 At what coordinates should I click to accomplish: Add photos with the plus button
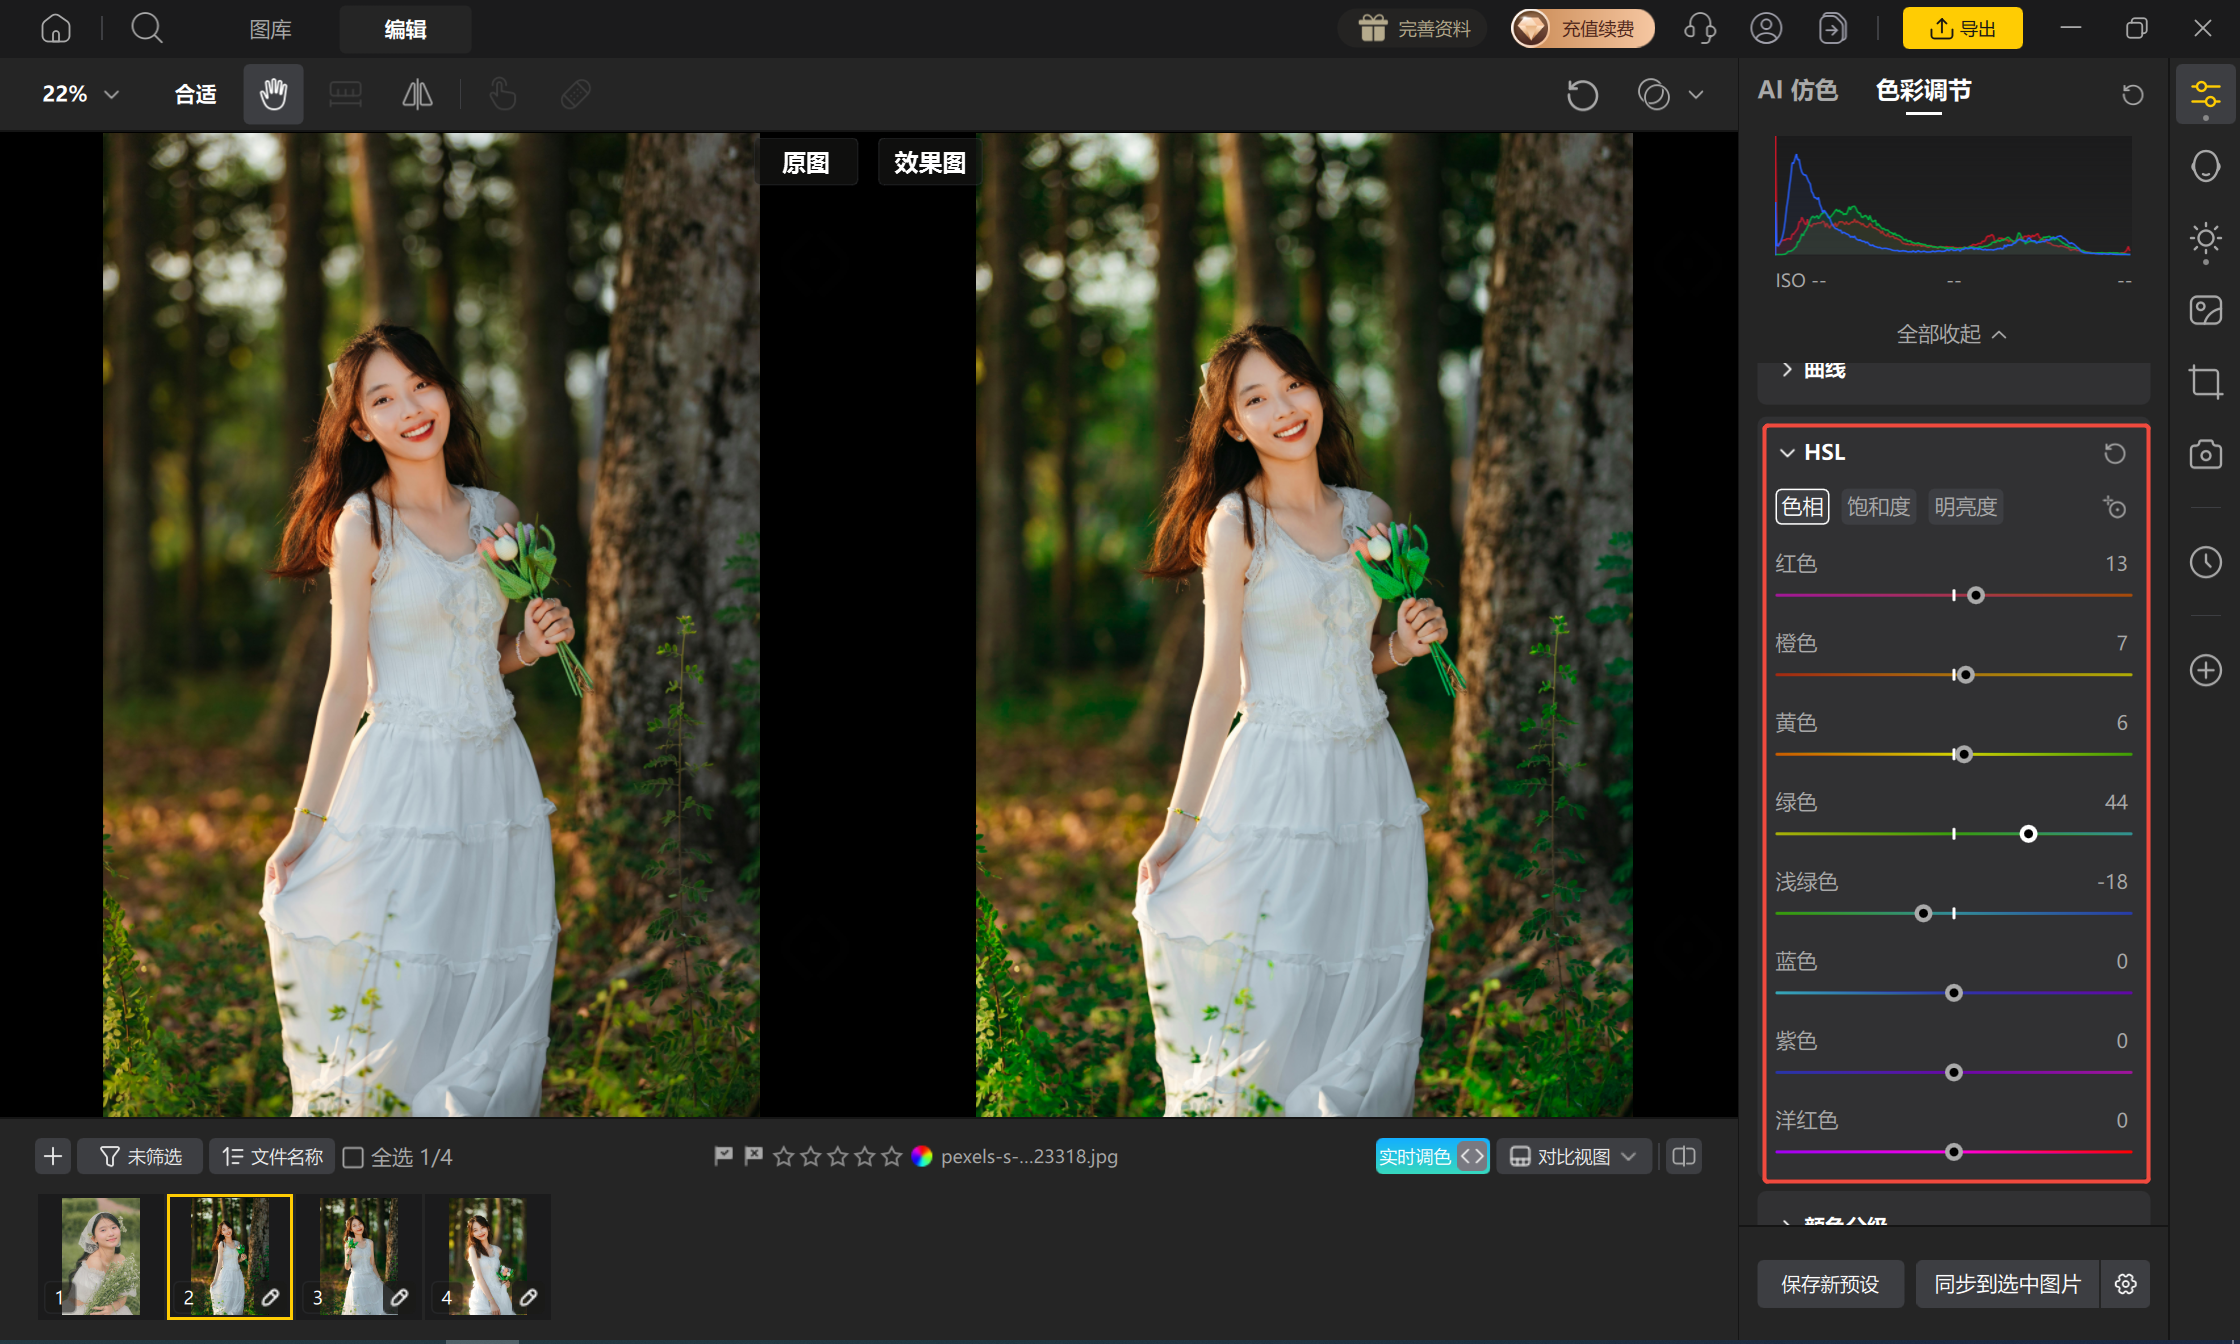tap(53, 1157)
